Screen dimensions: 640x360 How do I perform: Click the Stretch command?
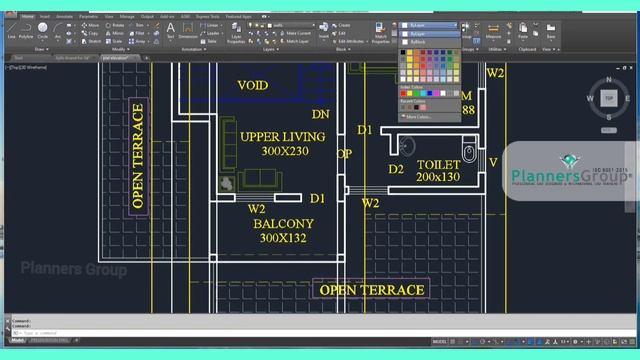[x=91, y=41]
